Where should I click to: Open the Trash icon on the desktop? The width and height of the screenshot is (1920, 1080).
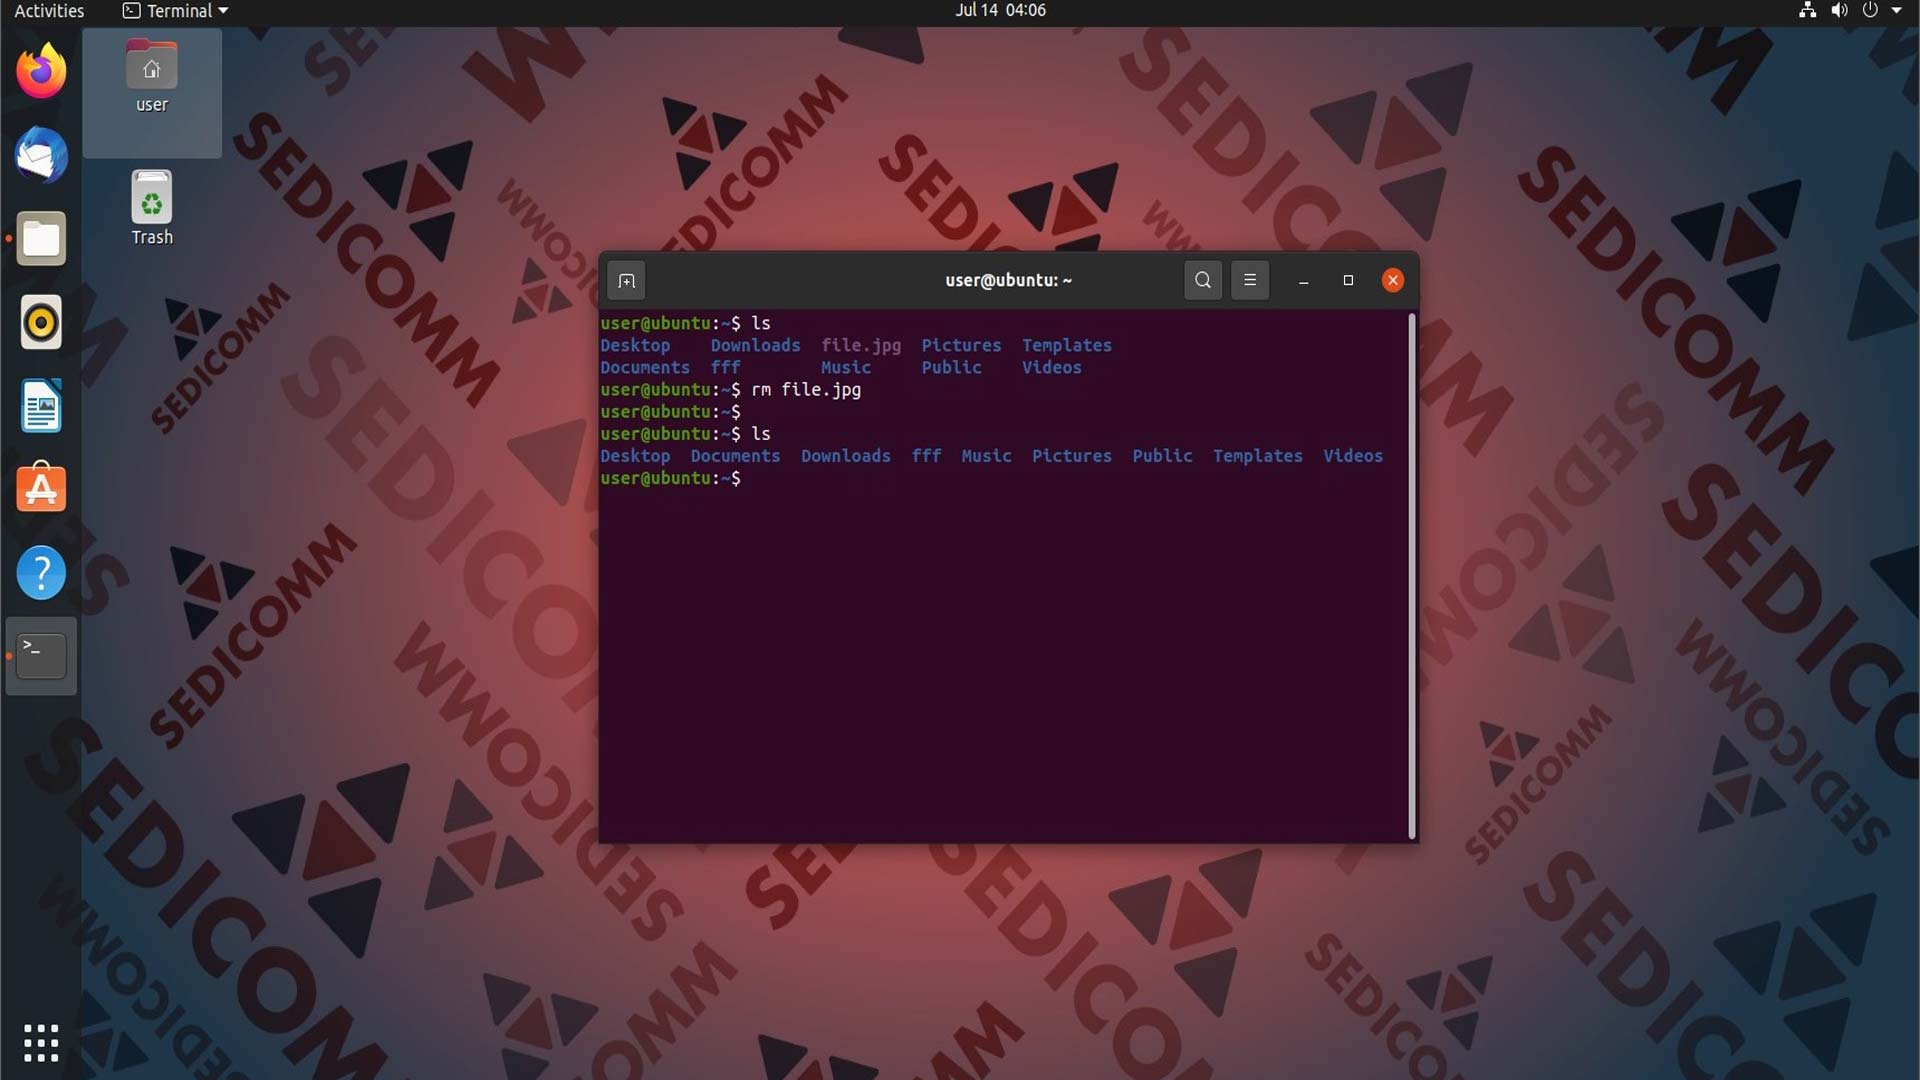pos(152,208)
